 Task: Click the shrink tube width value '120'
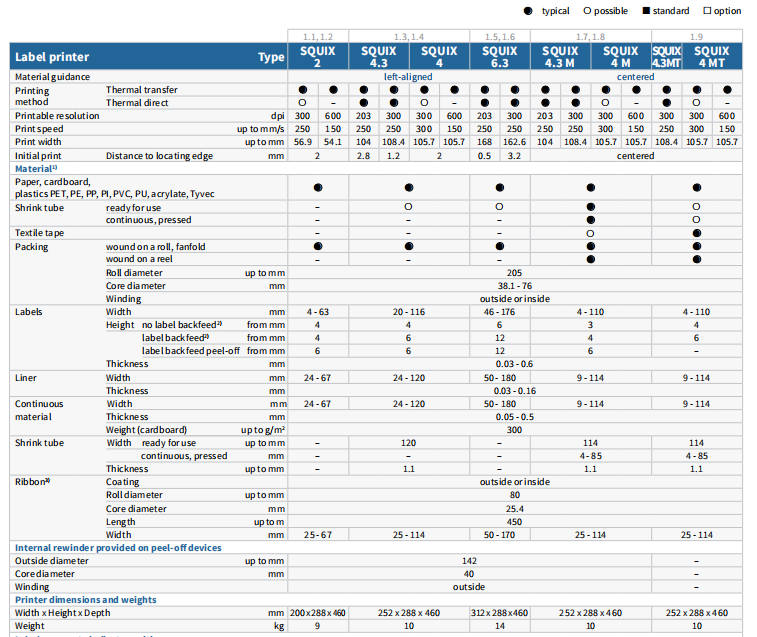click(x=408, y=443)
